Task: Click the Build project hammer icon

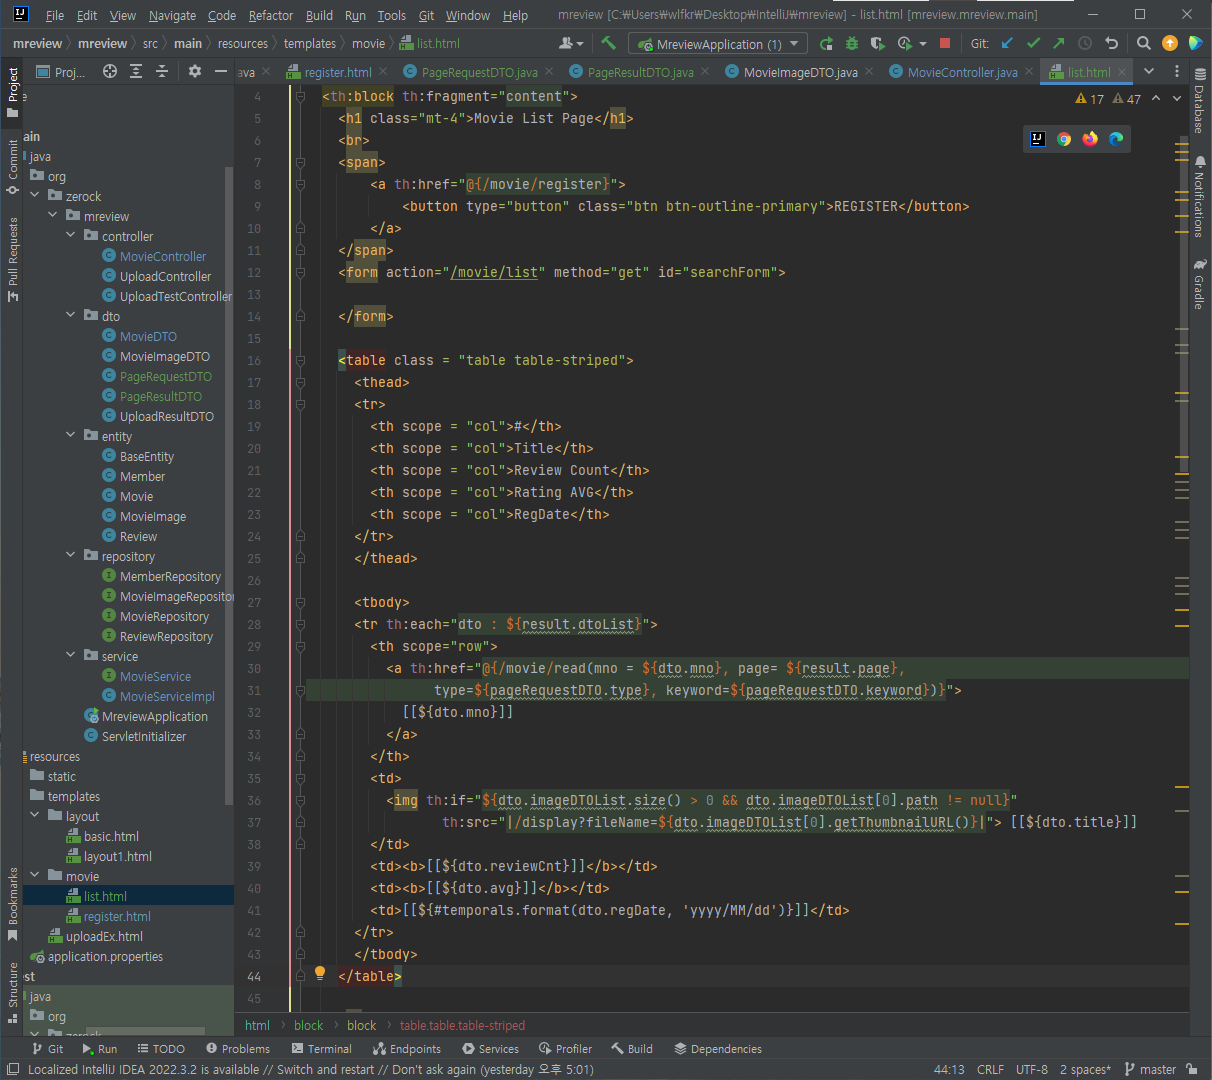Action: tap(608, 43)
